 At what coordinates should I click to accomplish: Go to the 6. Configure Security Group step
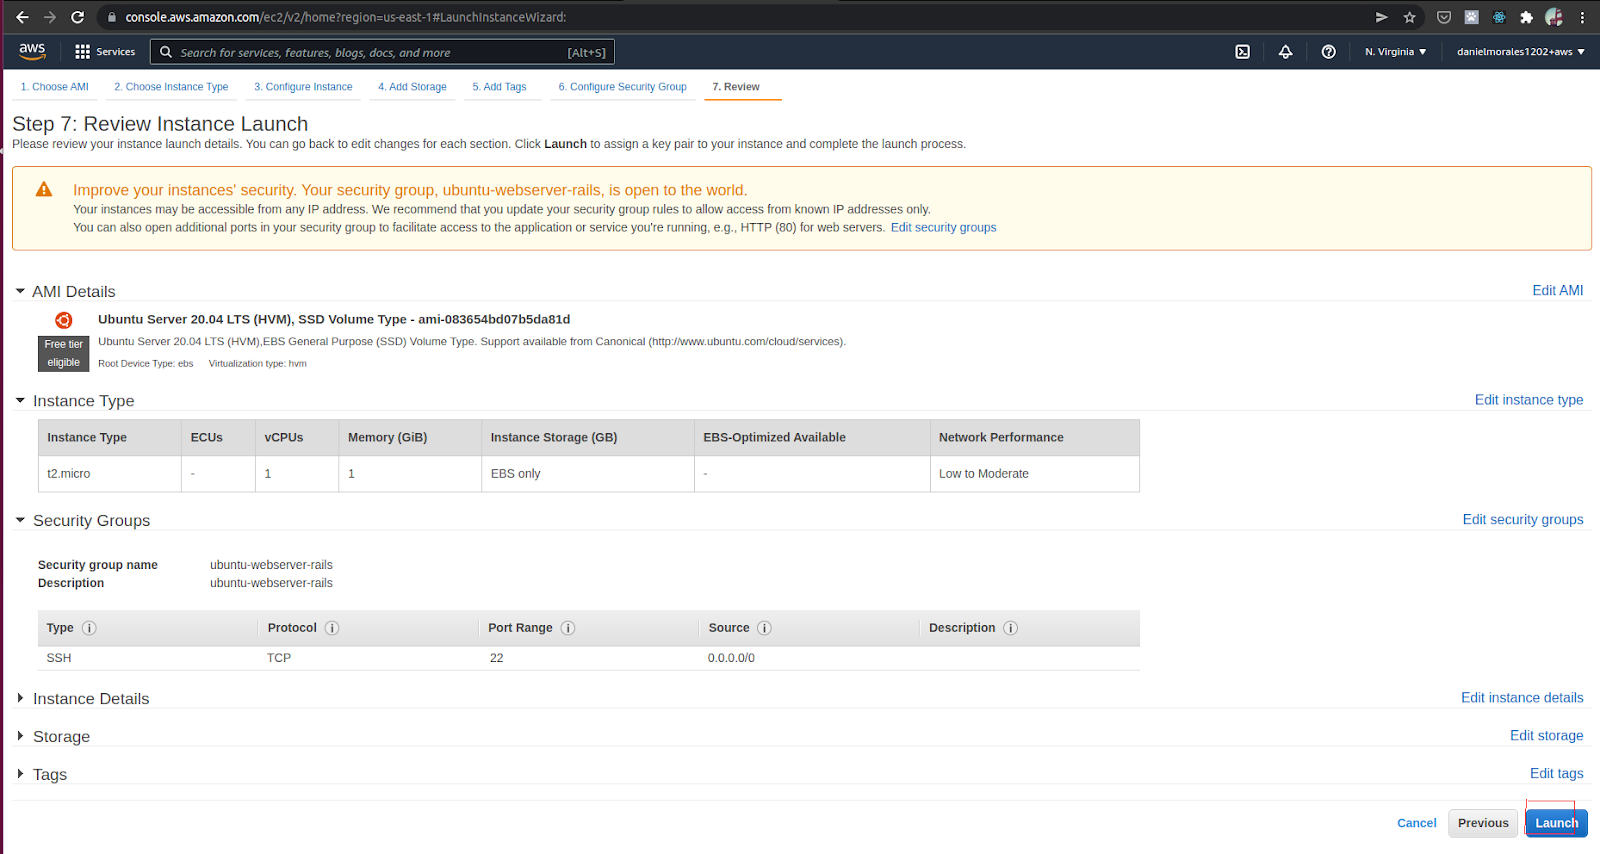click(622, 87)
